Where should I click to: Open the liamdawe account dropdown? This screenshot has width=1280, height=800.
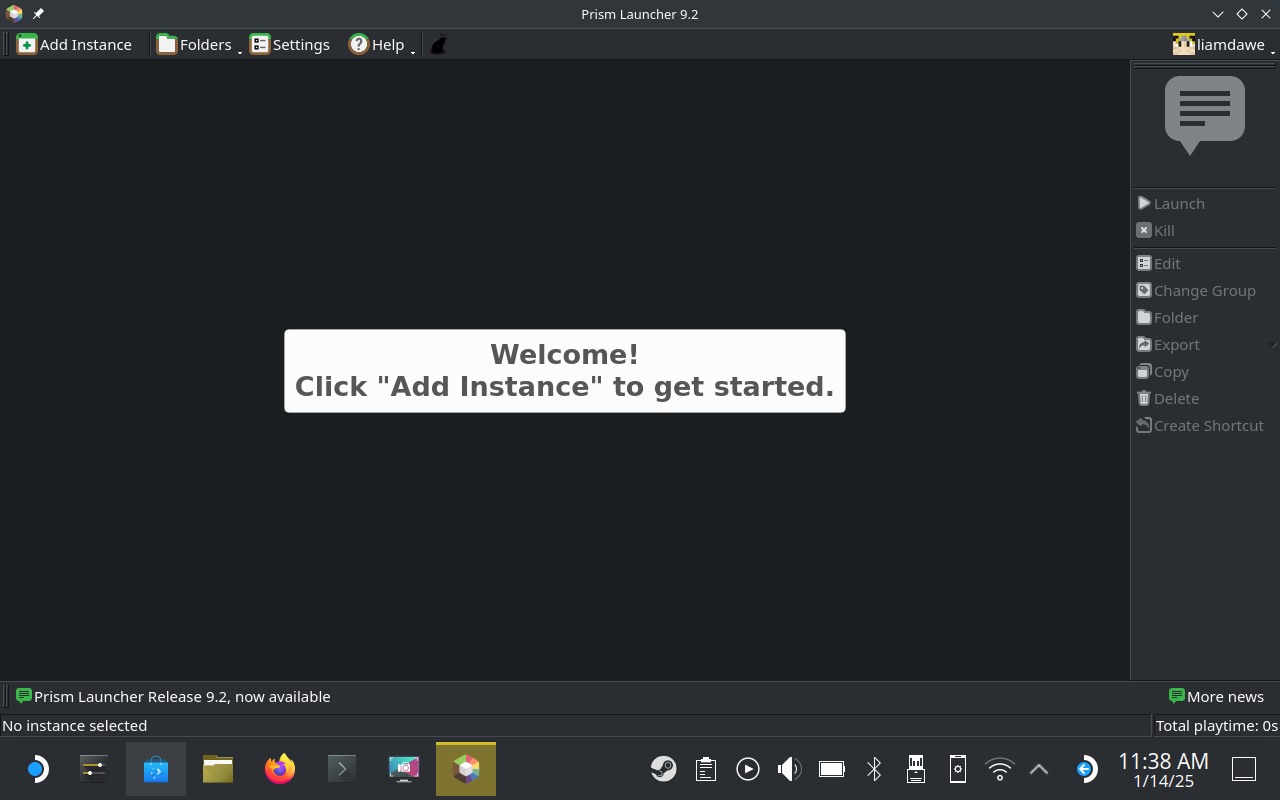pyautogui.click(x=1222, y=45)
